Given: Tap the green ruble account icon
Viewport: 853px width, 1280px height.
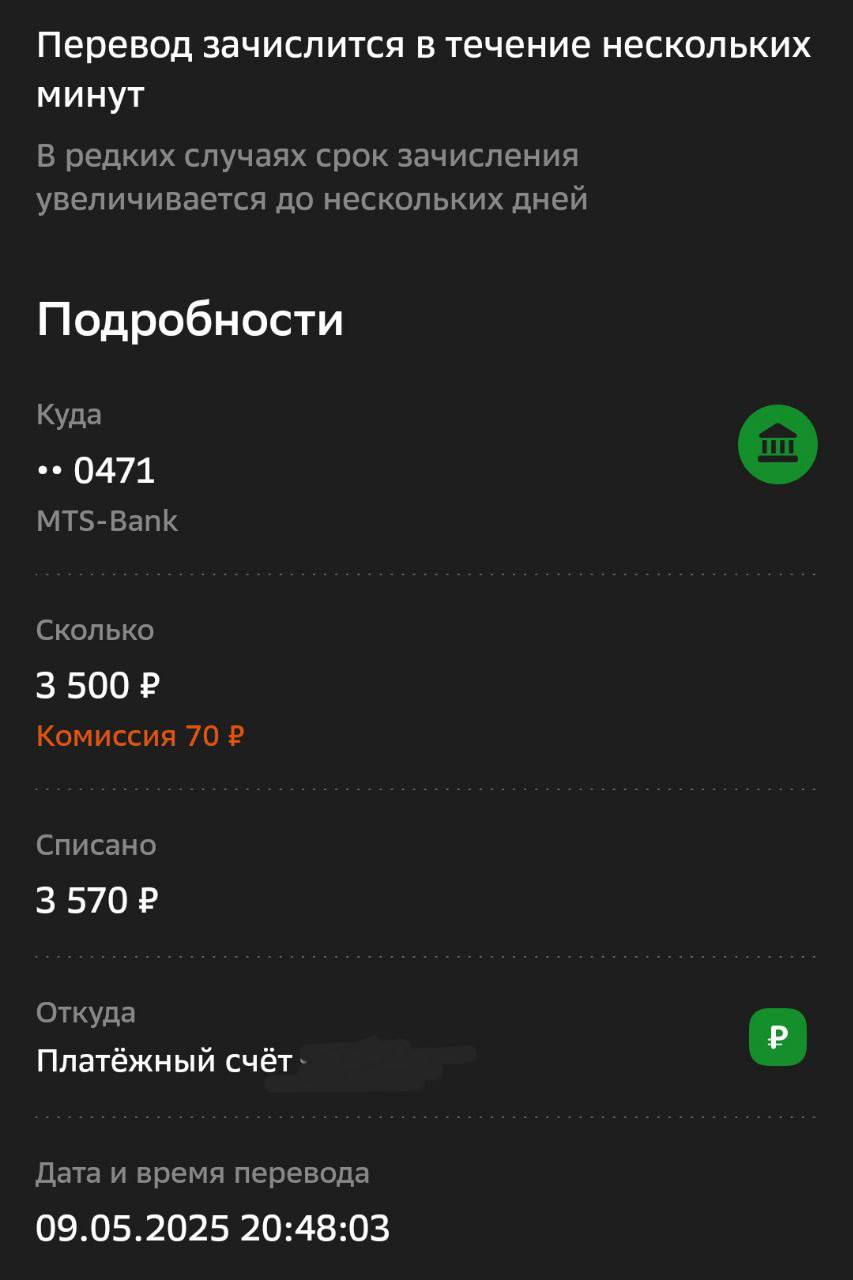Looking at the screenshot, I should (x=777, y=1037).
